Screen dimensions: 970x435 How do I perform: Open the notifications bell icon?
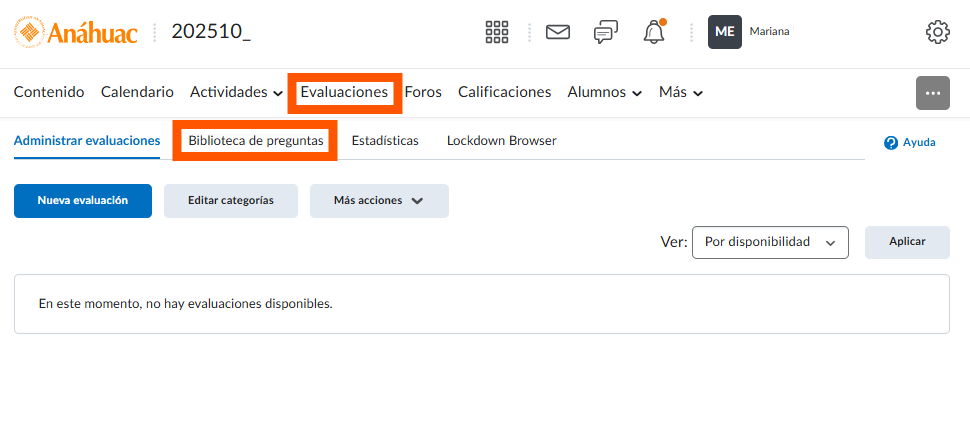pos(654,32)
